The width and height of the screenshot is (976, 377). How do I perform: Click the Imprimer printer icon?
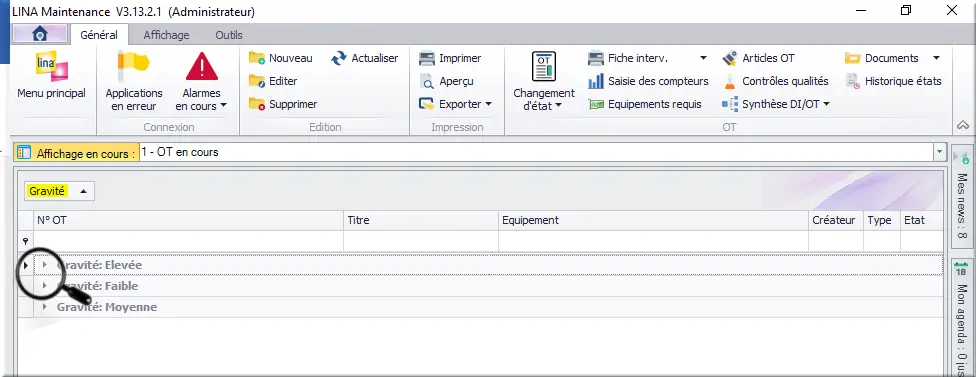click(x=426, y=58)
